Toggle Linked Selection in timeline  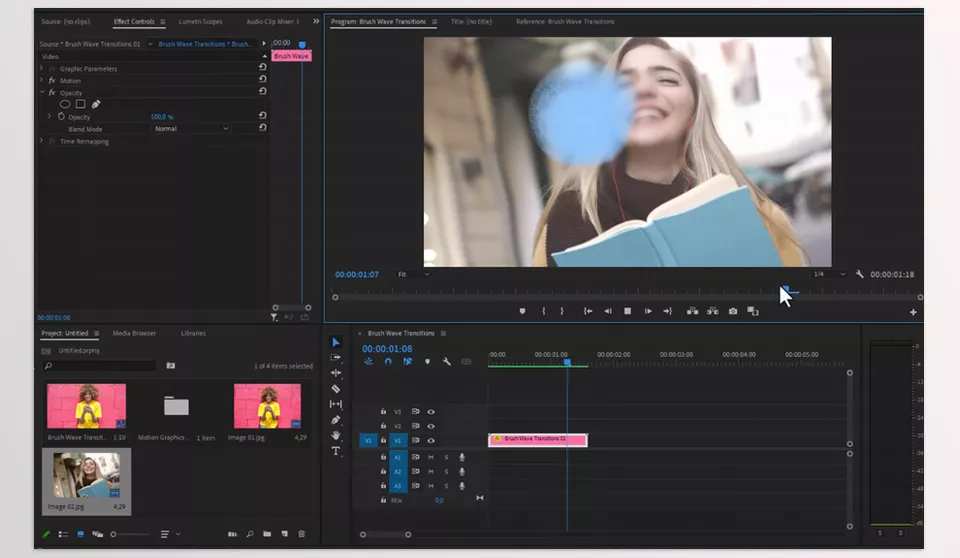[407, 361]
